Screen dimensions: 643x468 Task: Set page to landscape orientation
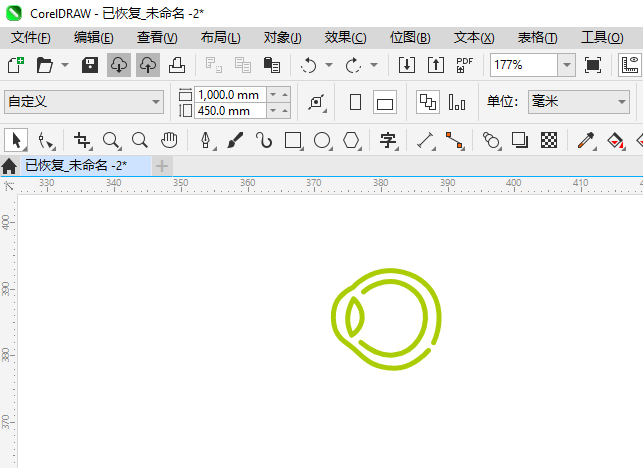(385, 102)
